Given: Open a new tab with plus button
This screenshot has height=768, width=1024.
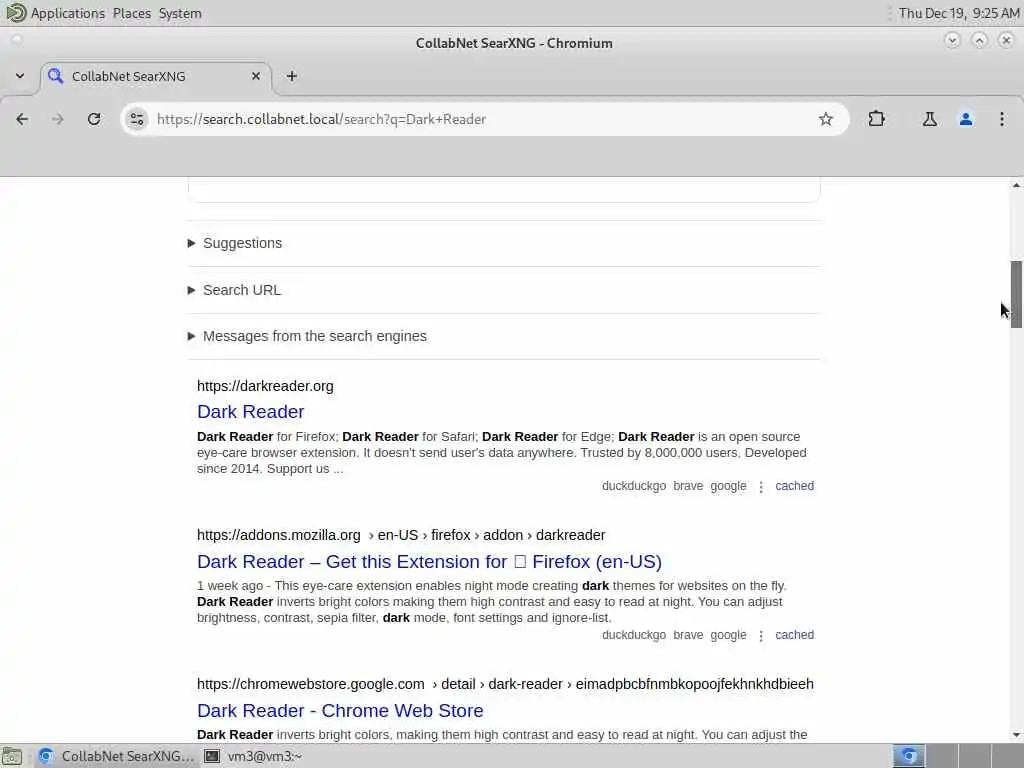Looking at the screenshot, I should (x=292, y=76).
